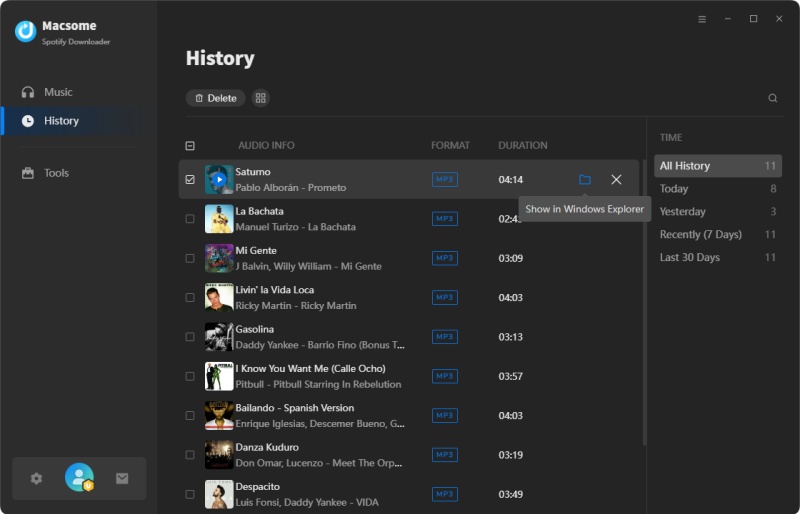Click the DURATION column header
The height and width of the screenshot is (514, 800).
[x=523, y=145]
